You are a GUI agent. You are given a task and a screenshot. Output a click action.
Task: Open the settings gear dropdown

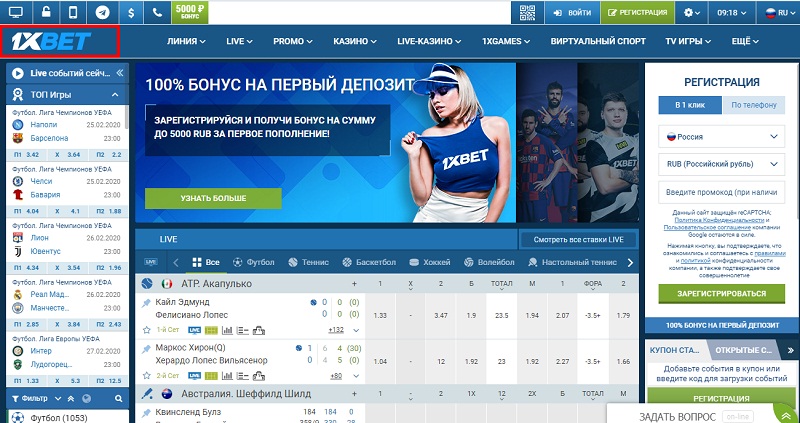(x=693, y=13)
